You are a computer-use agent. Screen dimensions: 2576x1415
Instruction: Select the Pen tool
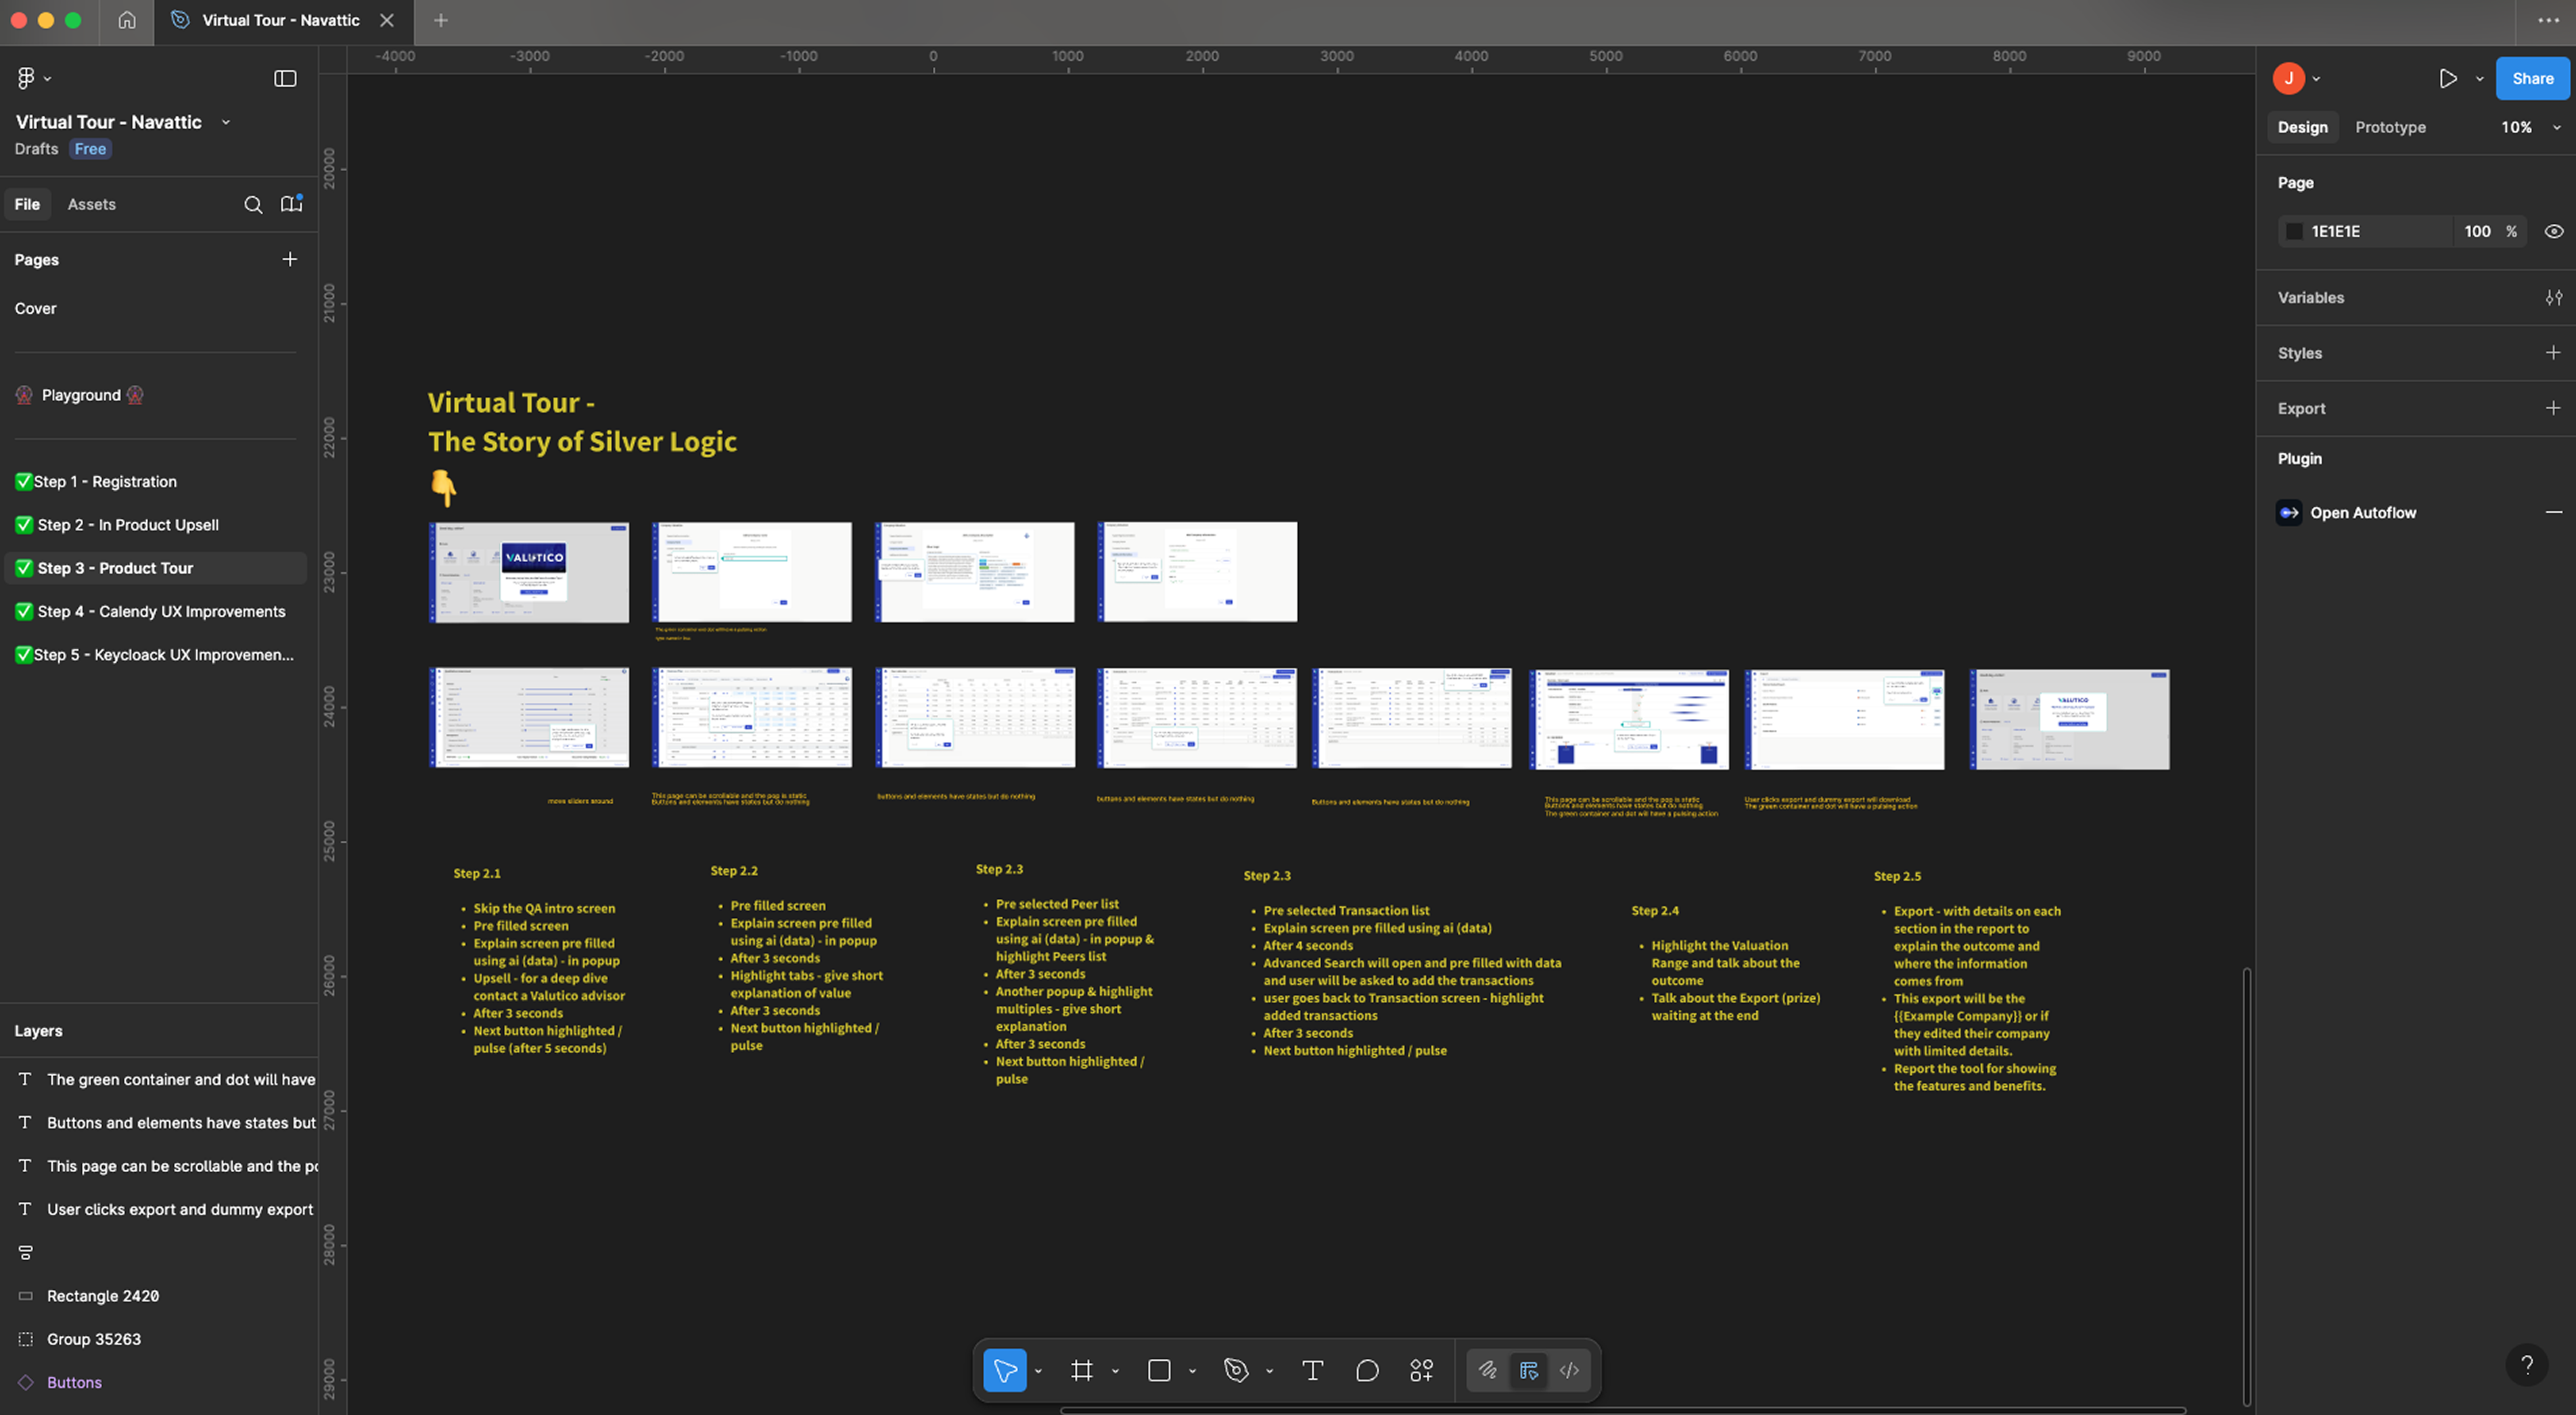pyautogui.click(x=1237, y=1370)
